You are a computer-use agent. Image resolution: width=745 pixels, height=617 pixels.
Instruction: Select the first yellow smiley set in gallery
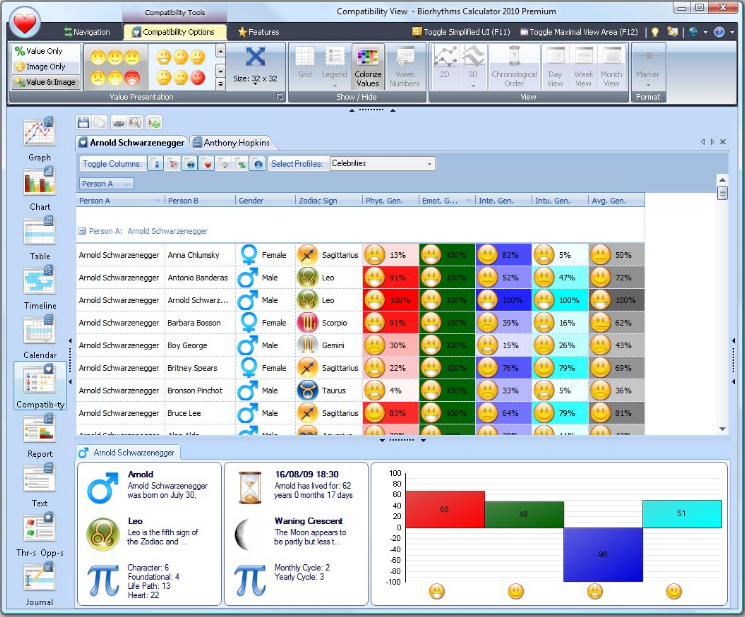click(x=115, y=67)
